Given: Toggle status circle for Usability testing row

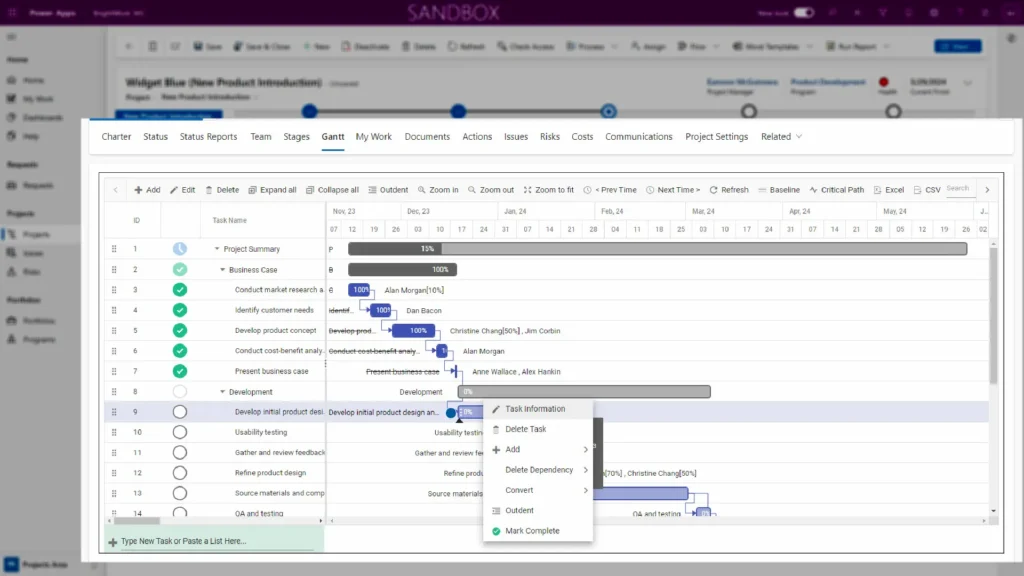Looking at the screenshot, I should click(179, 432).
